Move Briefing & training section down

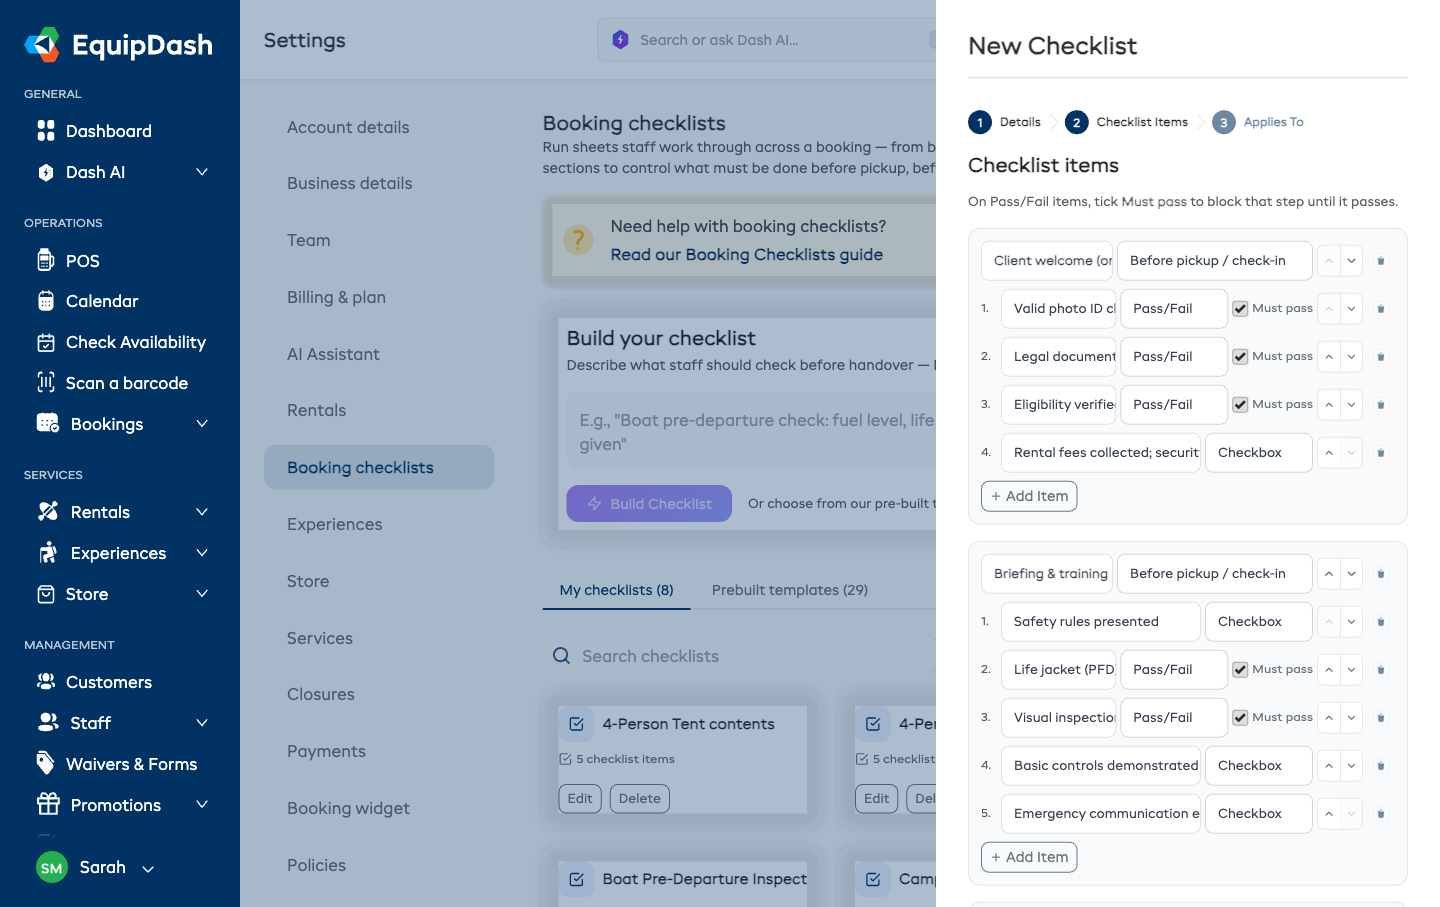click(x=1351, y=574)
